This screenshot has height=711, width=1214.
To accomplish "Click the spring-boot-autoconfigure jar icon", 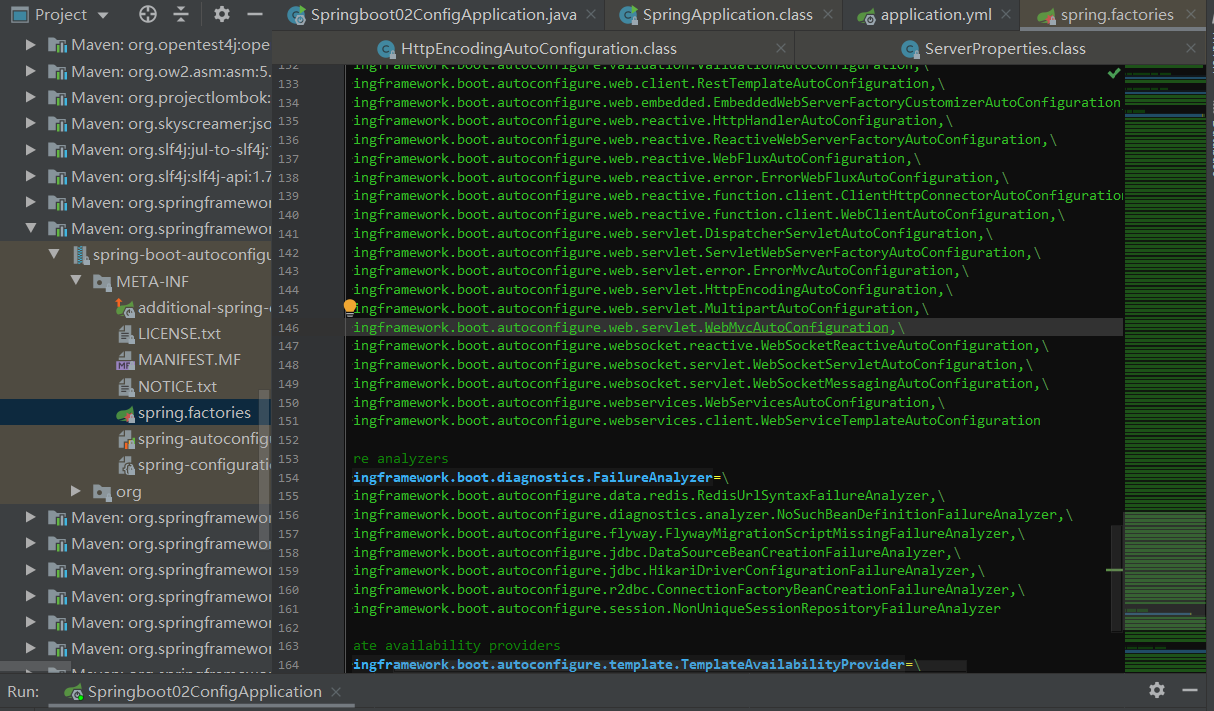I will [x=80, y=255].
